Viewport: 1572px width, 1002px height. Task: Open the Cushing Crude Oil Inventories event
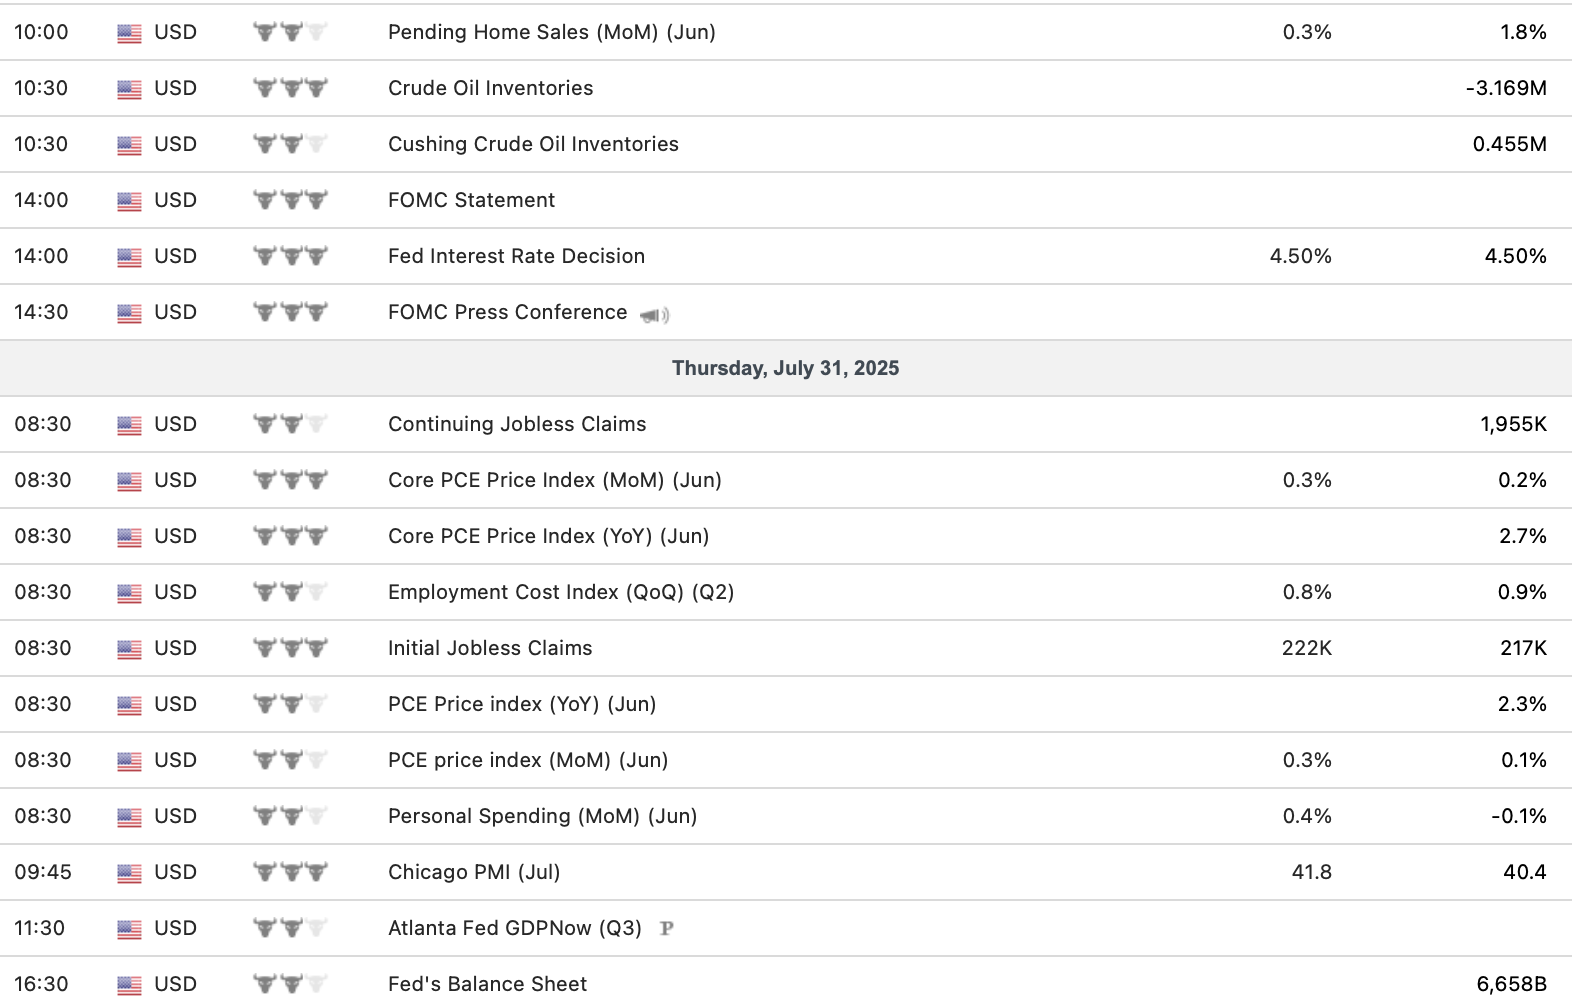pyautogui.click(x=533, y=144)
